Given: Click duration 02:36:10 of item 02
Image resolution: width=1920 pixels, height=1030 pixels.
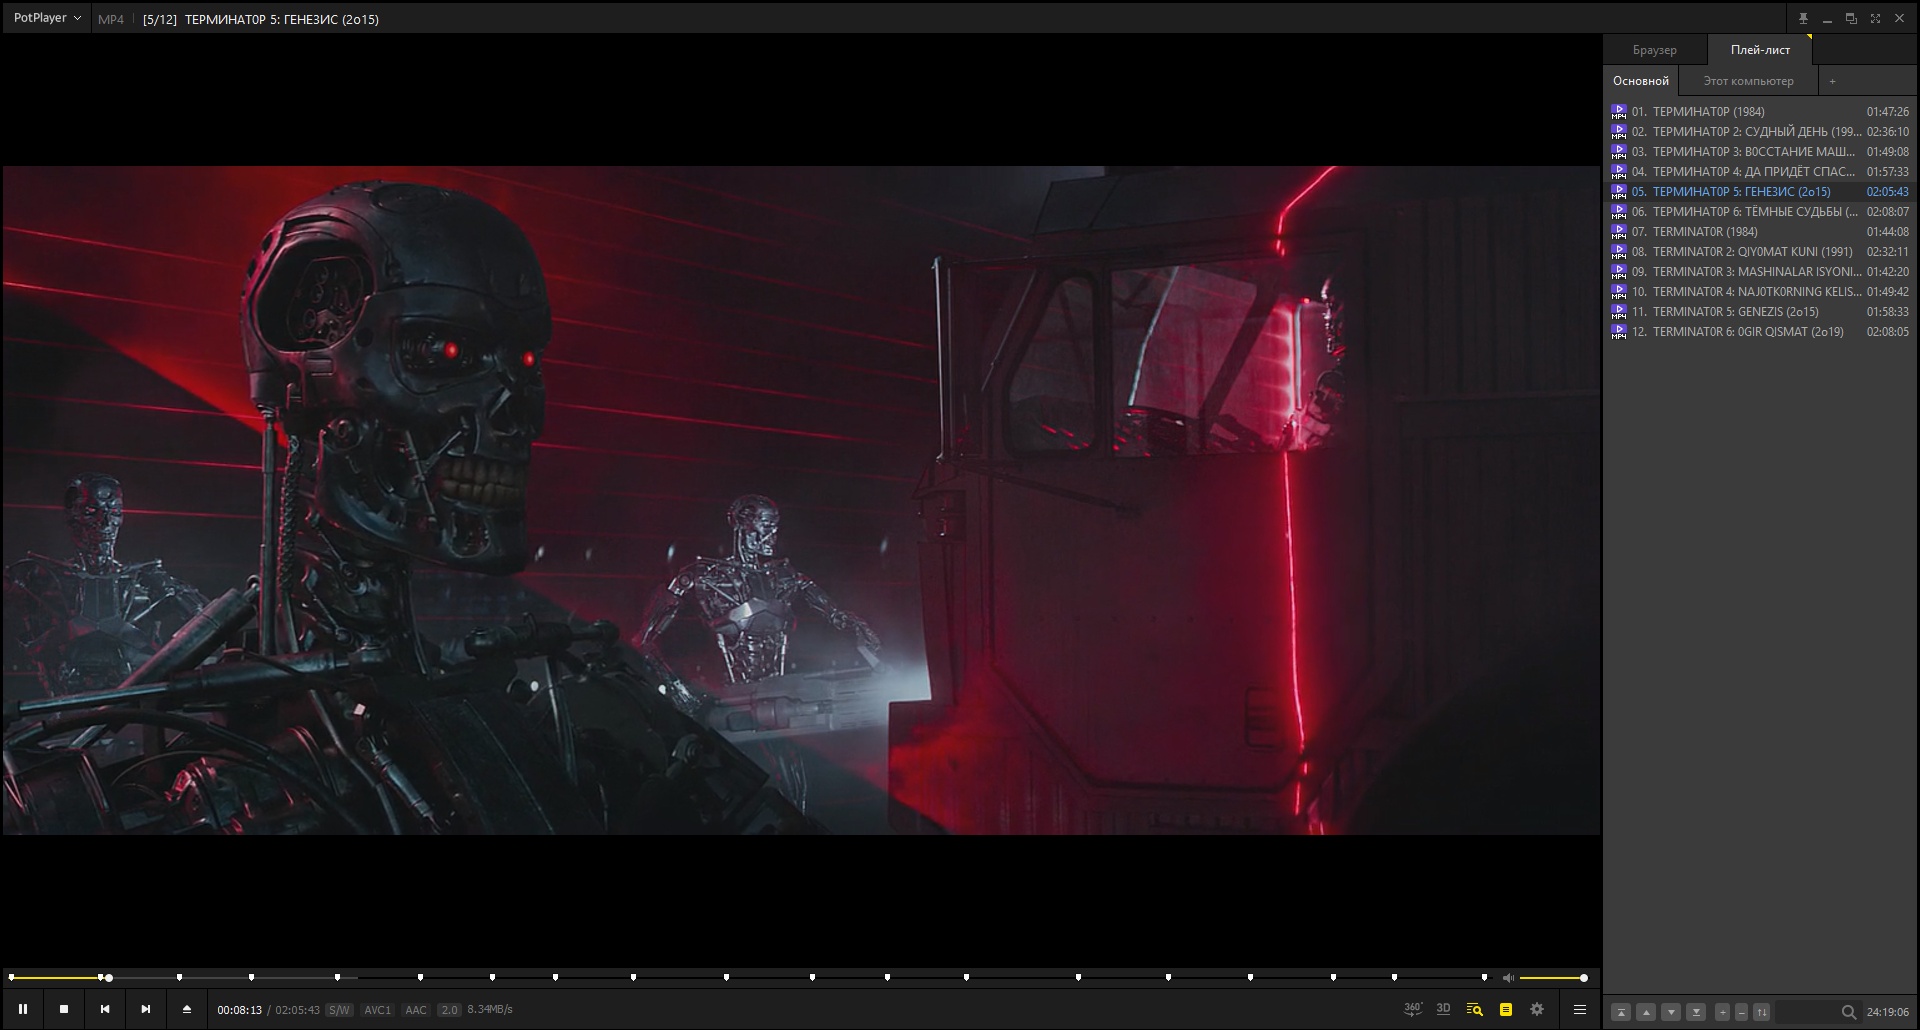Looking at the screenshot, I should point(1887,132).
